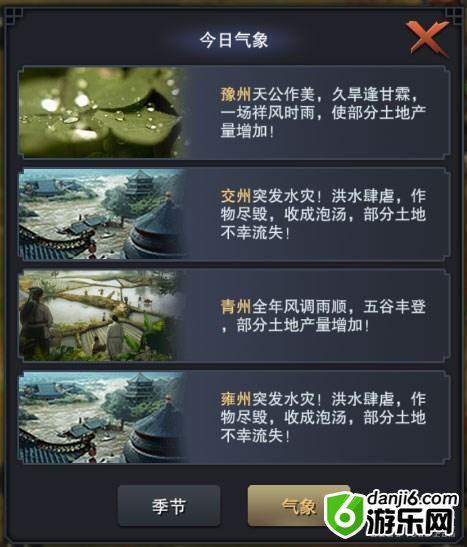Select the 豫州 weather description text

click(323, 113)
